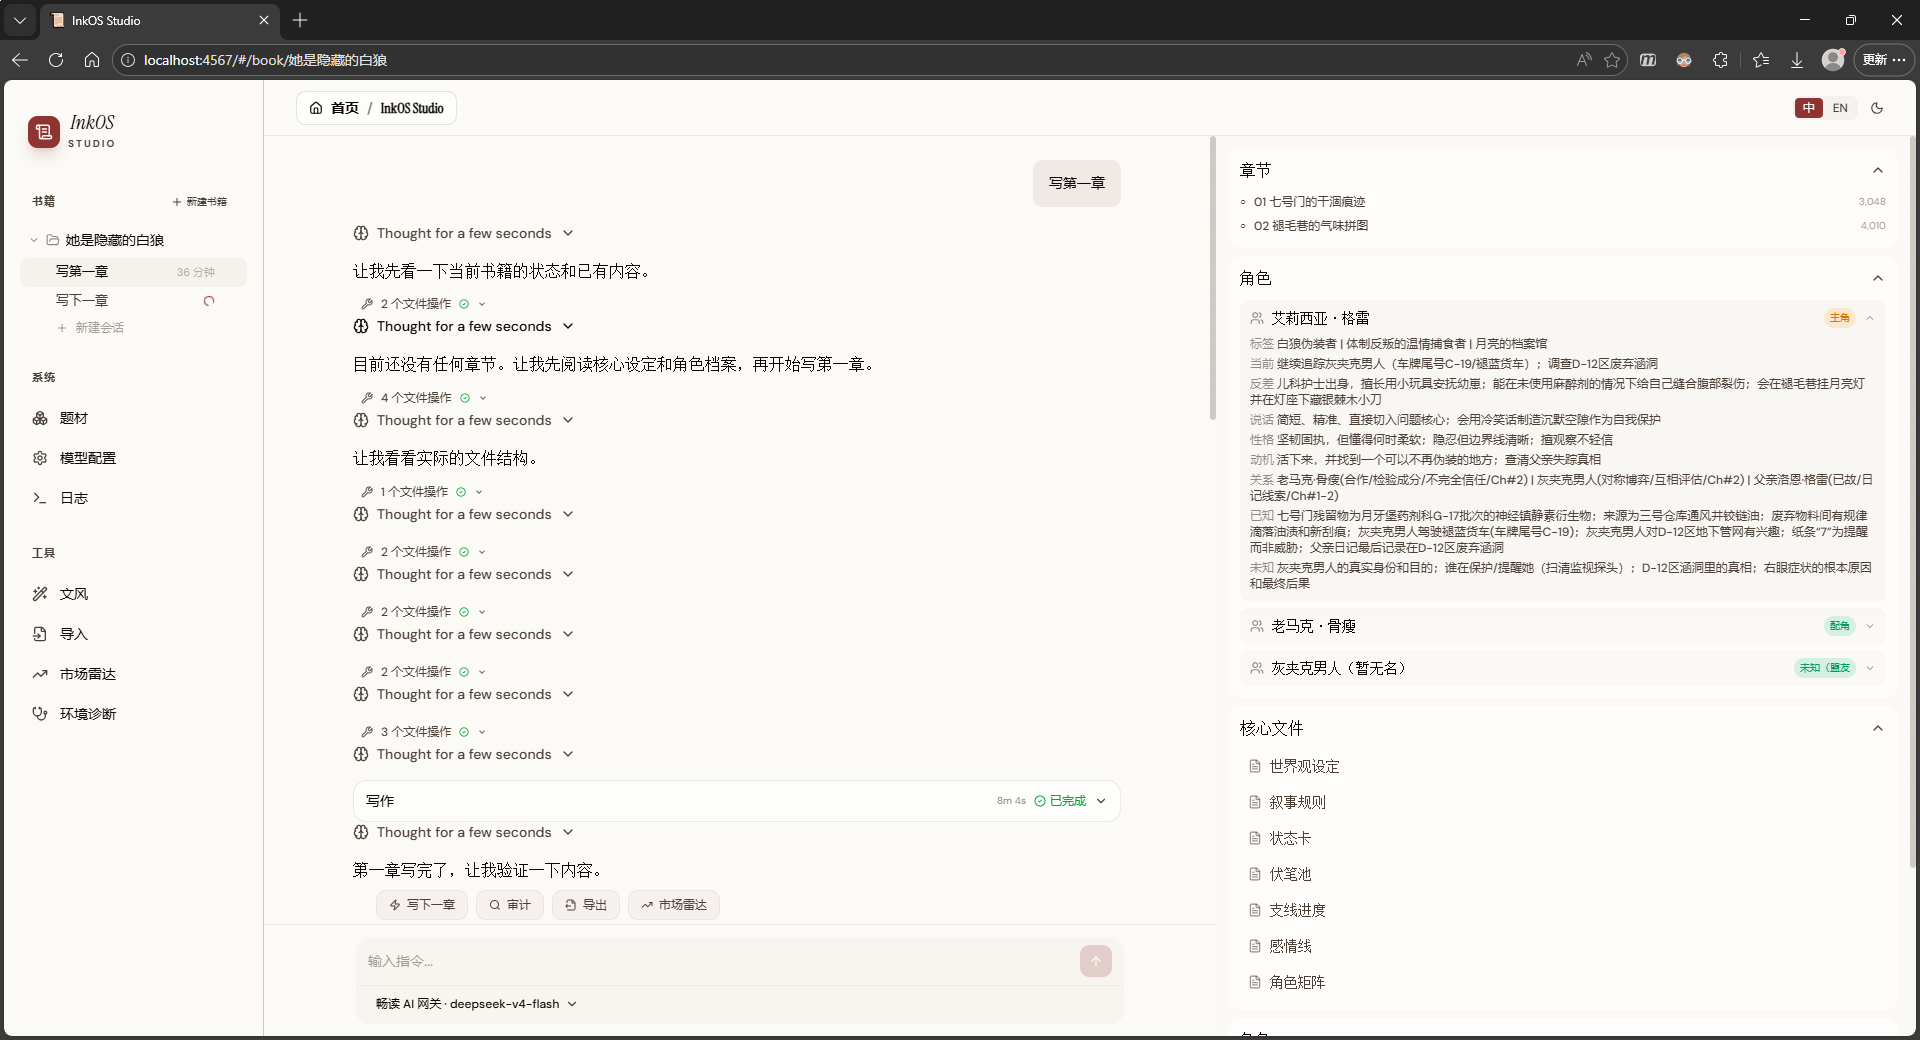Expand the first Thought for a few seconds
The width and height of the screenshot is (1920, 1040).
(464, 233)
